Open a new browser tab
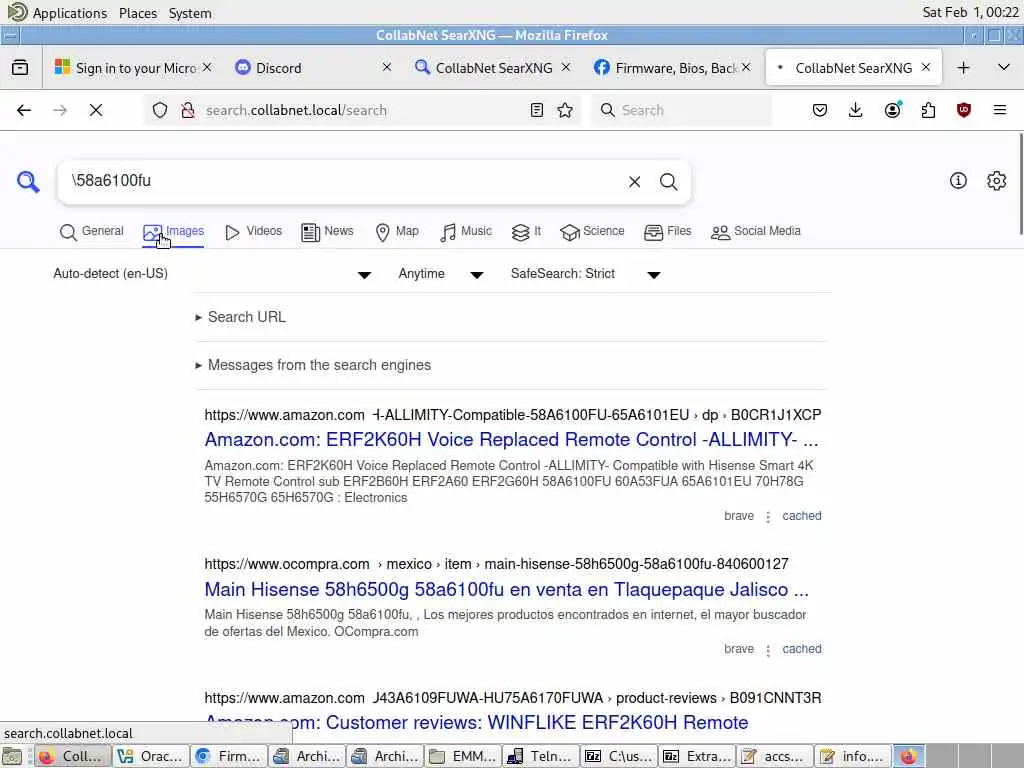Viewport: 1024px width, 768px height. click(963, 68)
